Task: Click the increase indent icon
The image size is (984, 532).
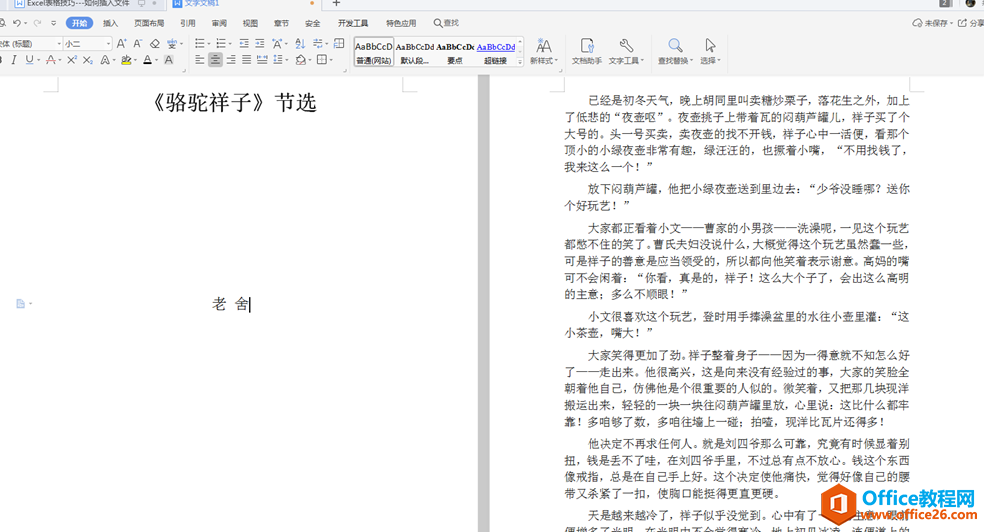Action: [x=259, y=43]
